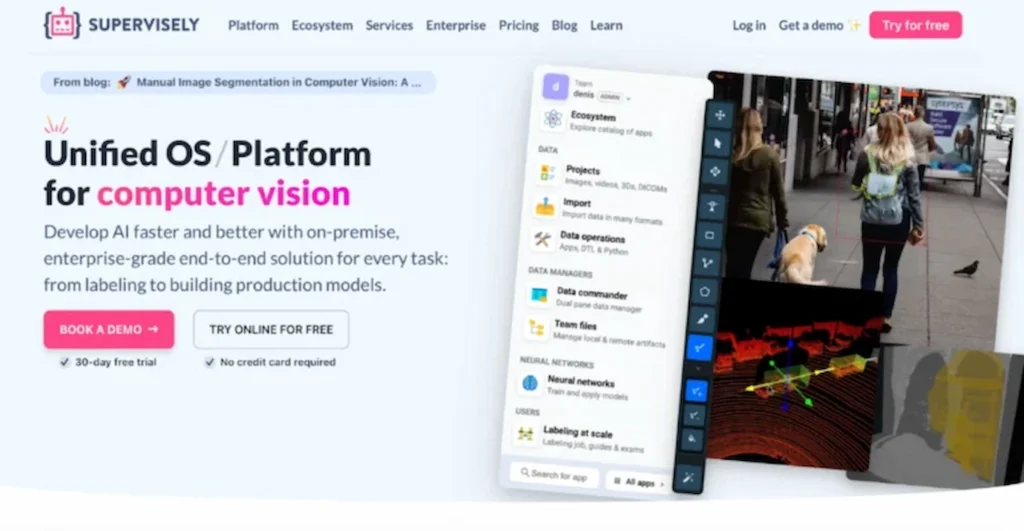Select the polygon tool
This screenshot has width=1024, height=531.
click(705, 292)
